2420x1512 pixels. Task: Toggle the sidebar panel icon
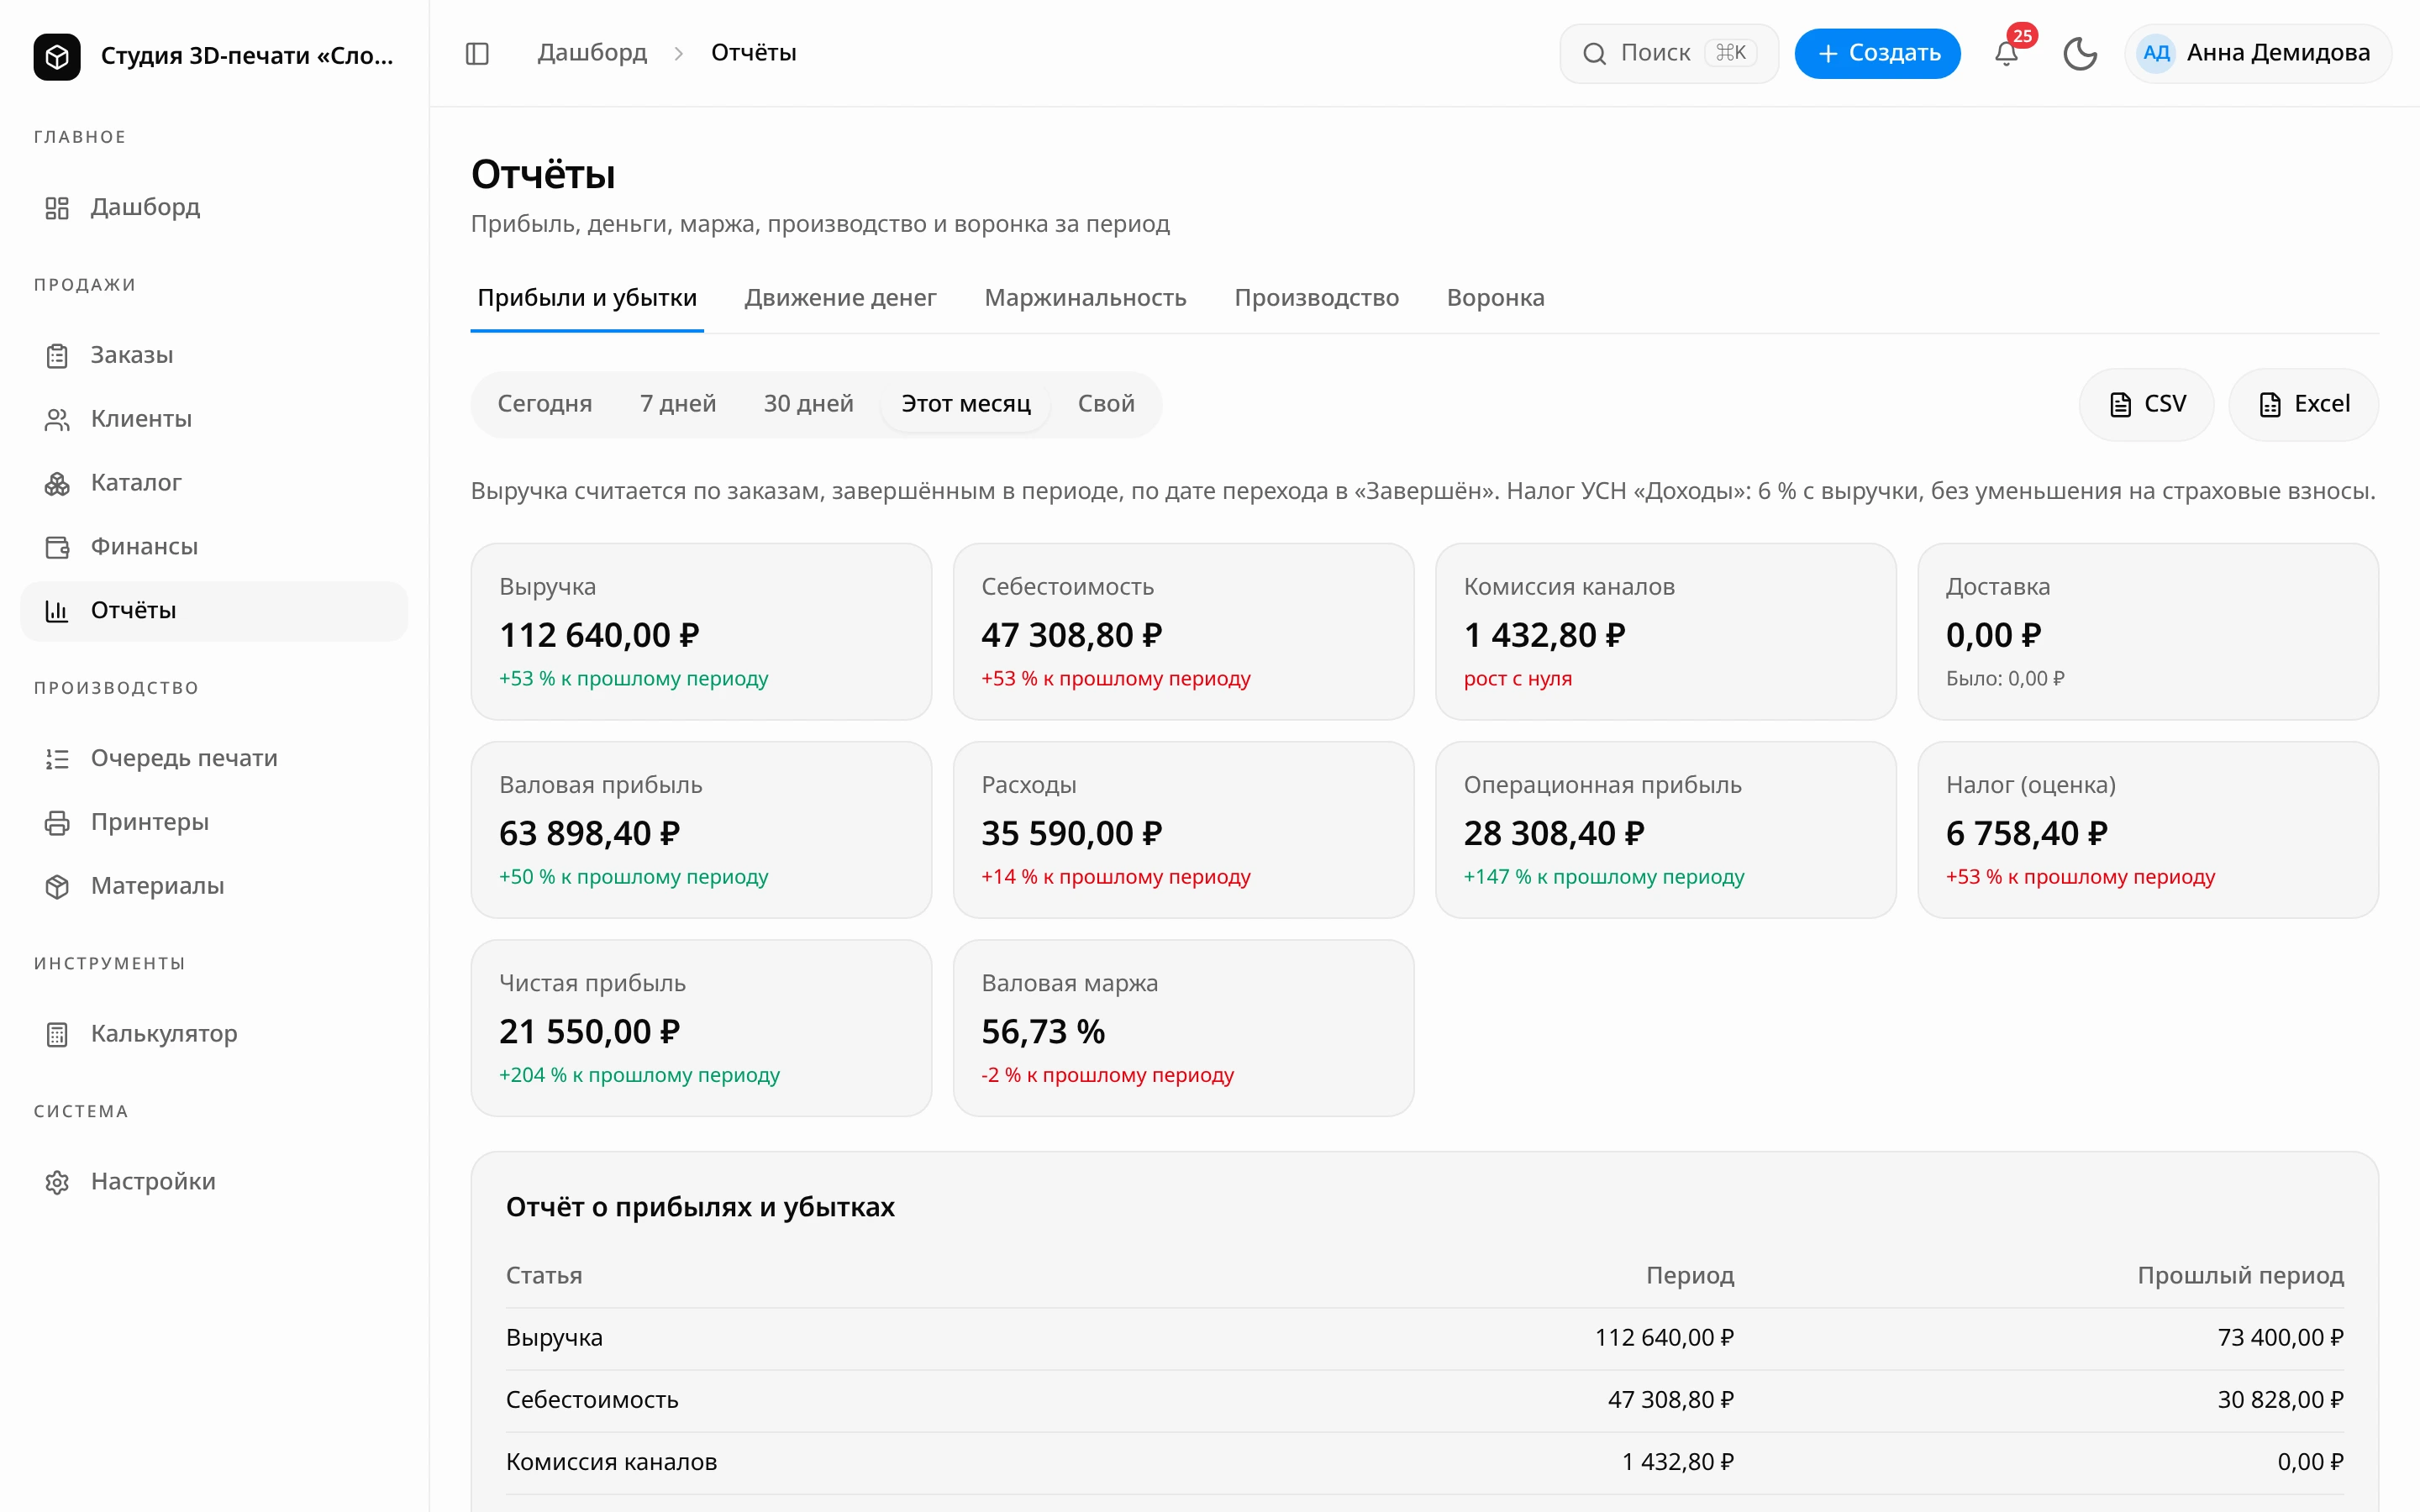tap(477, 53)
